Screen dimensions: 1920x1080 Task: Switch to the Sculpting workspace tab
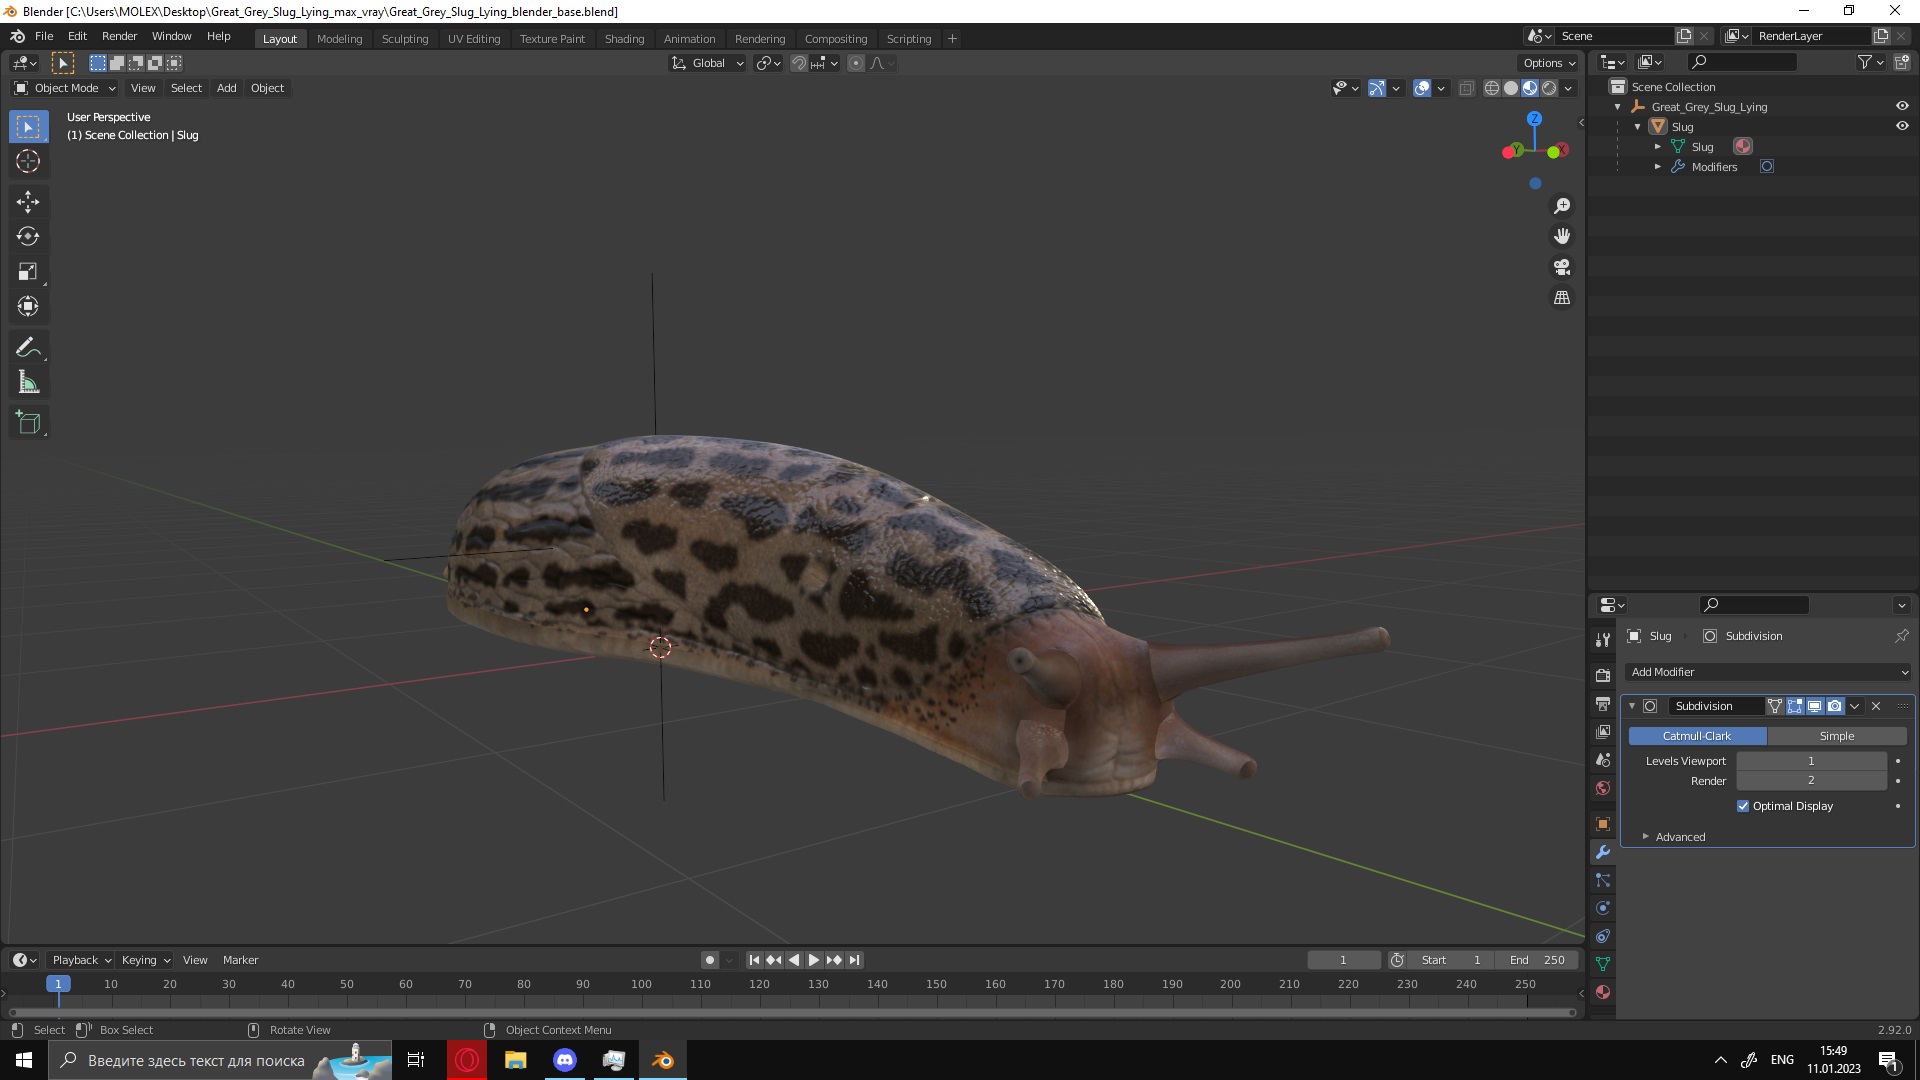click(x=405, y=39)
